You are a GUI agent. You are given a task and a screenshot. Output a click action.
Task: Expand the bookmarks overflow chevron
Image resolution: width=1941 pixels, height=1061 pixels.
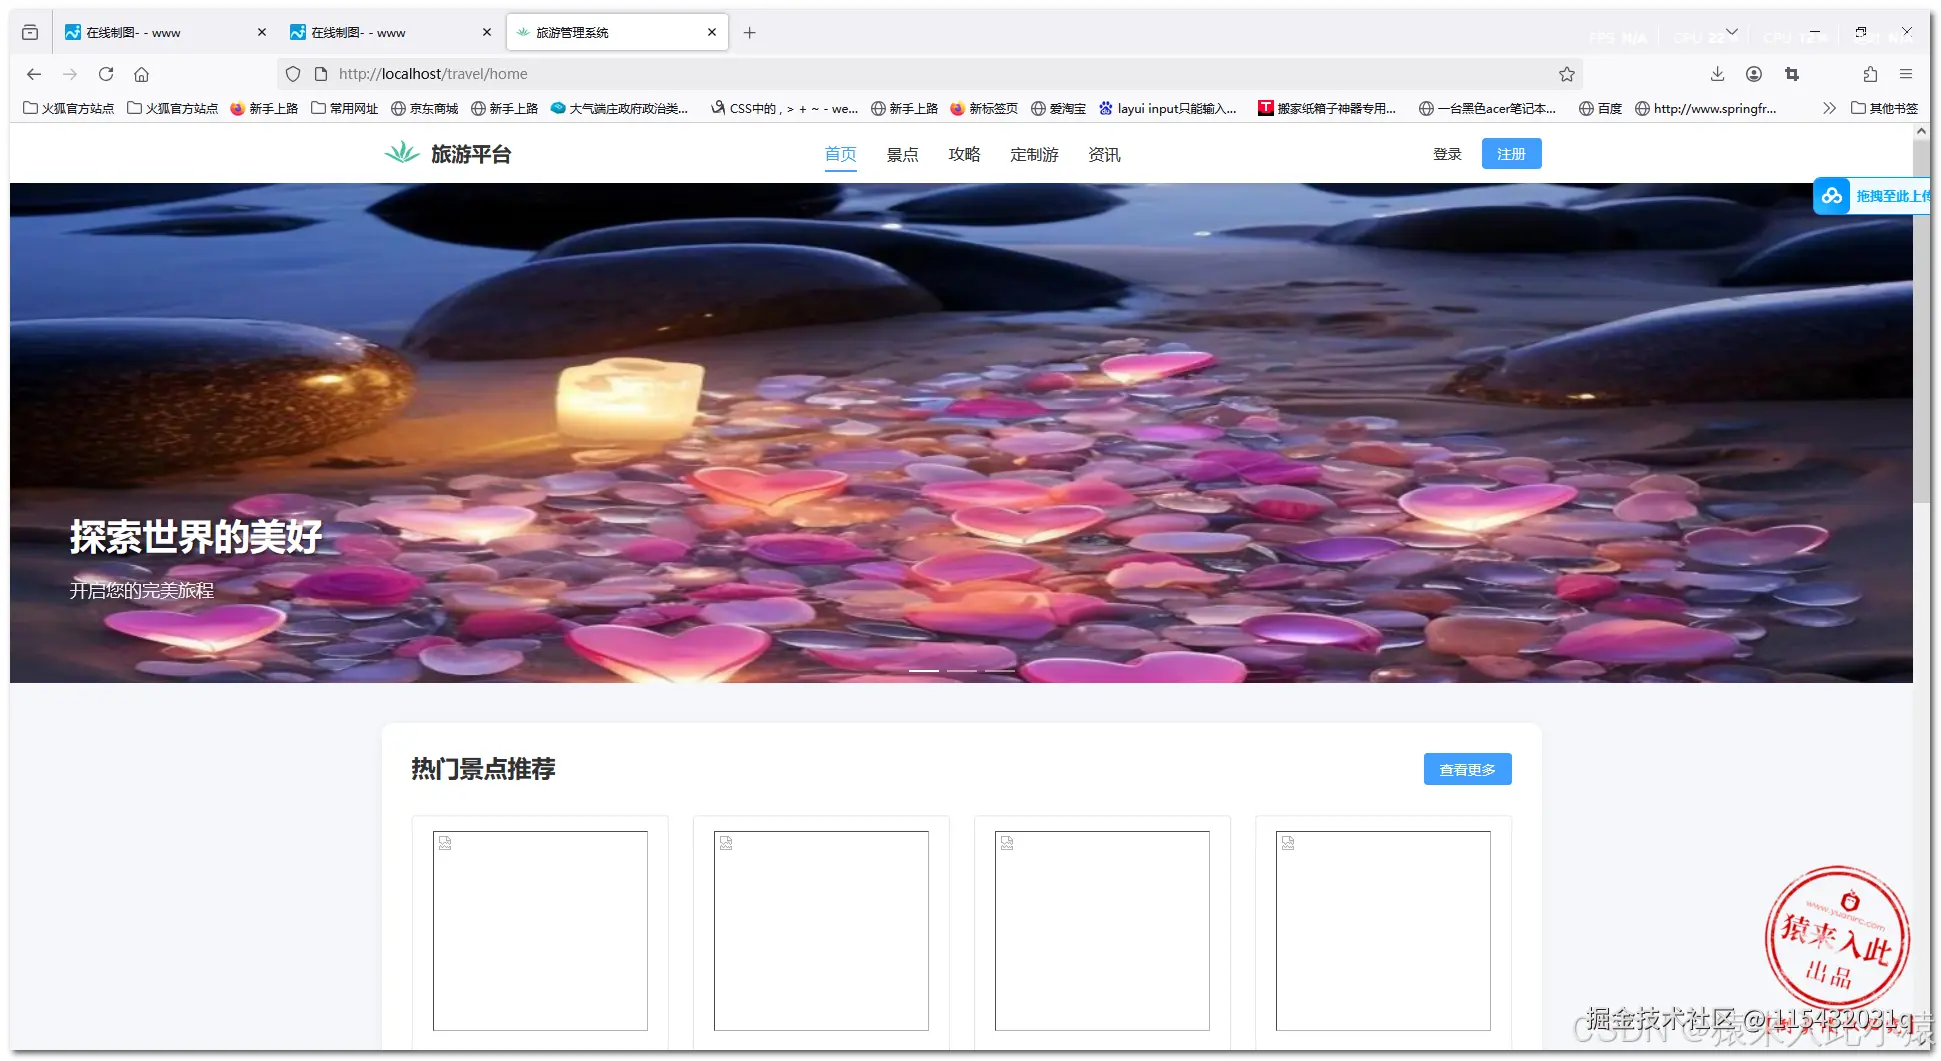click(1829, 108)
